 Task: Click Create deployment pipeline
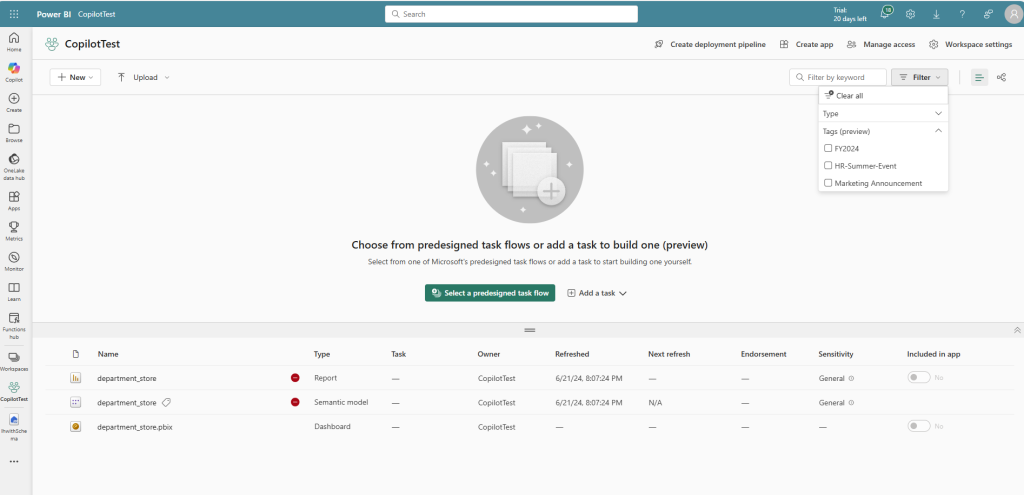[x=710, y=44]
